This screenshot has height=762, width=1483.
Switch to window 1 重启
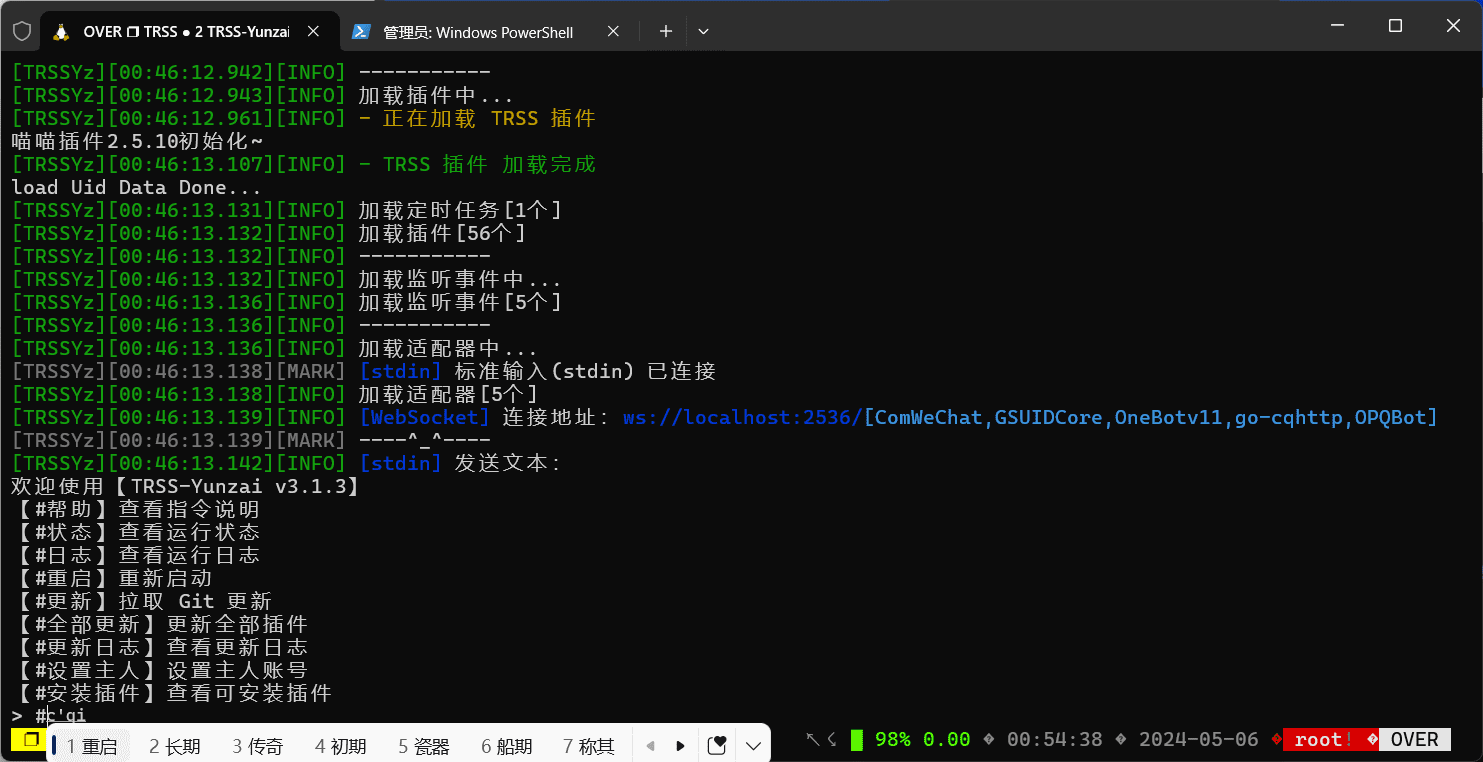(x=88, y=744)
